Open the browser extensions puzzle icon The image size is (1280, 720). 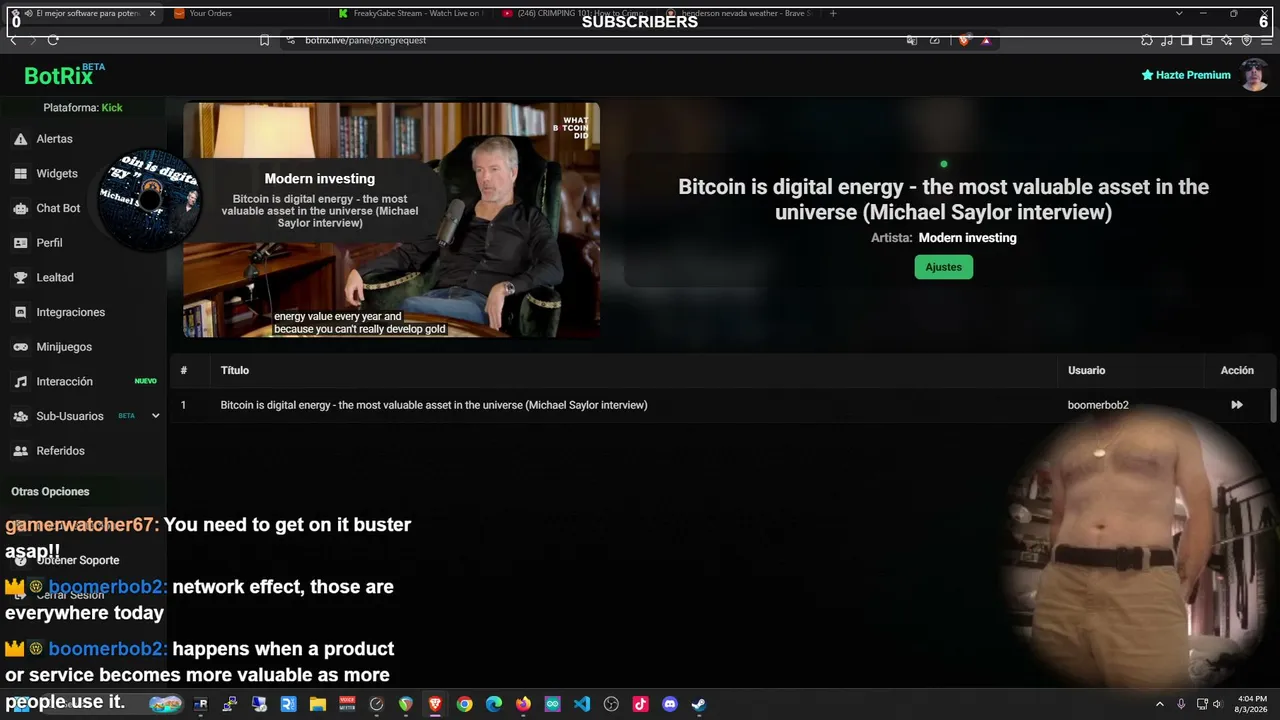pyautogui.click(x=1146, y=40)
